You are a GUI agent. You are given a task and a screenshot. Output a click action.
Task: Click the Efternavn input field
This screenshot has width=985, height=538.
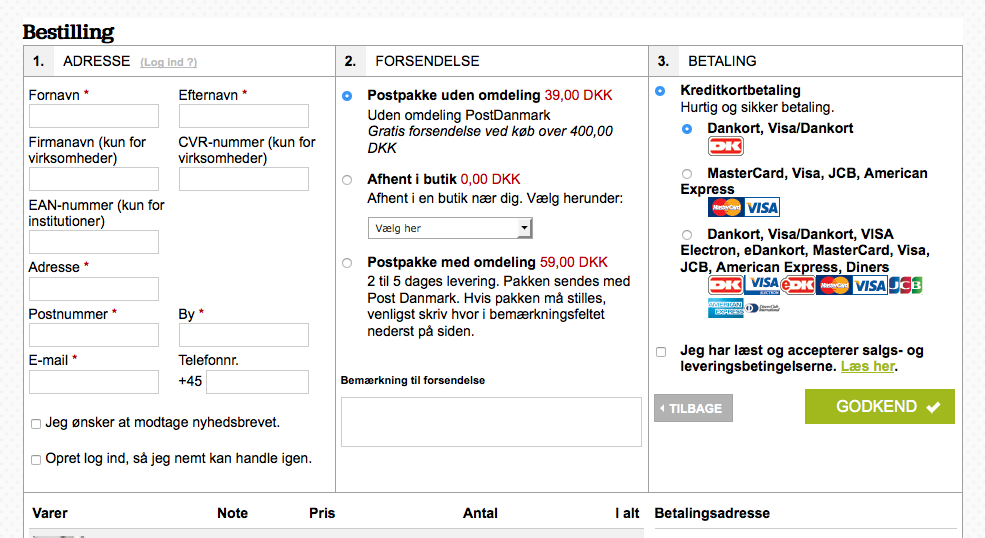[244, 116]
